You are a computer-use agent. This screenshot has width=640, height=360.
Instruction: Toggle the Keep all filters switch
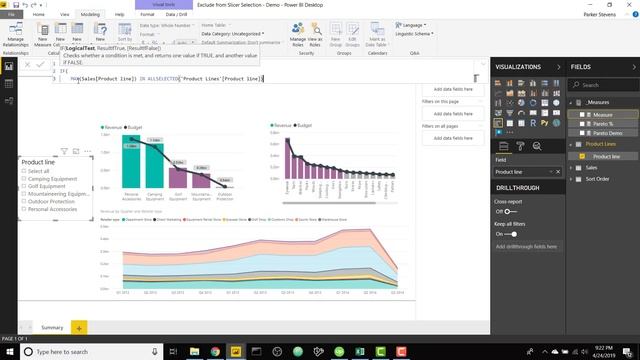click(511, 234)
